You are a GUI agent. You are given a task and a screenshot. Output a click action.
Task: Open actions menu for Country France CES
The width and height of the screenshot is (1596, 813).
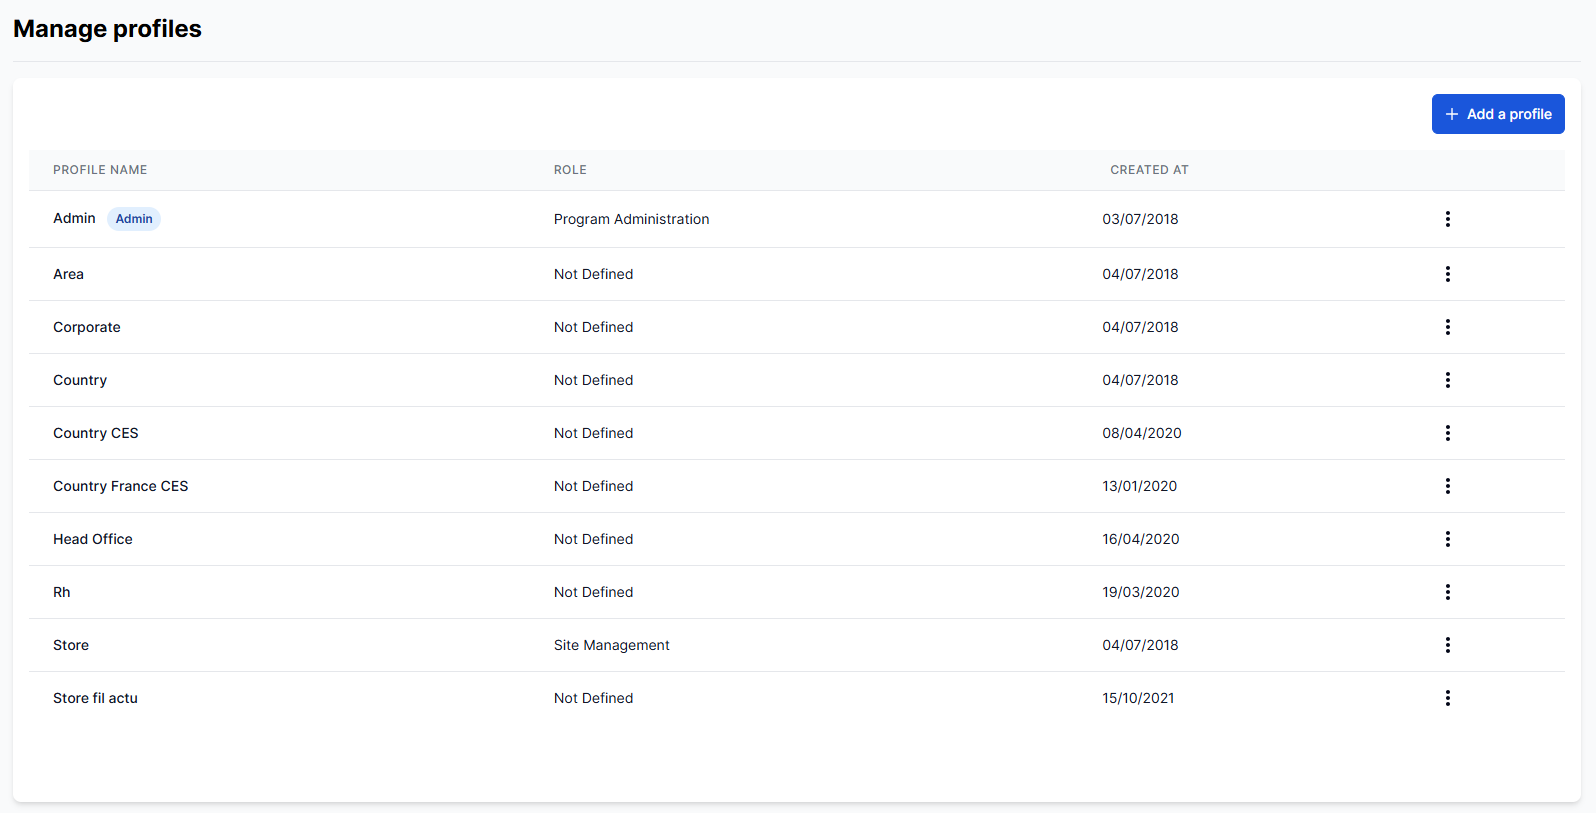point(1447,486)
